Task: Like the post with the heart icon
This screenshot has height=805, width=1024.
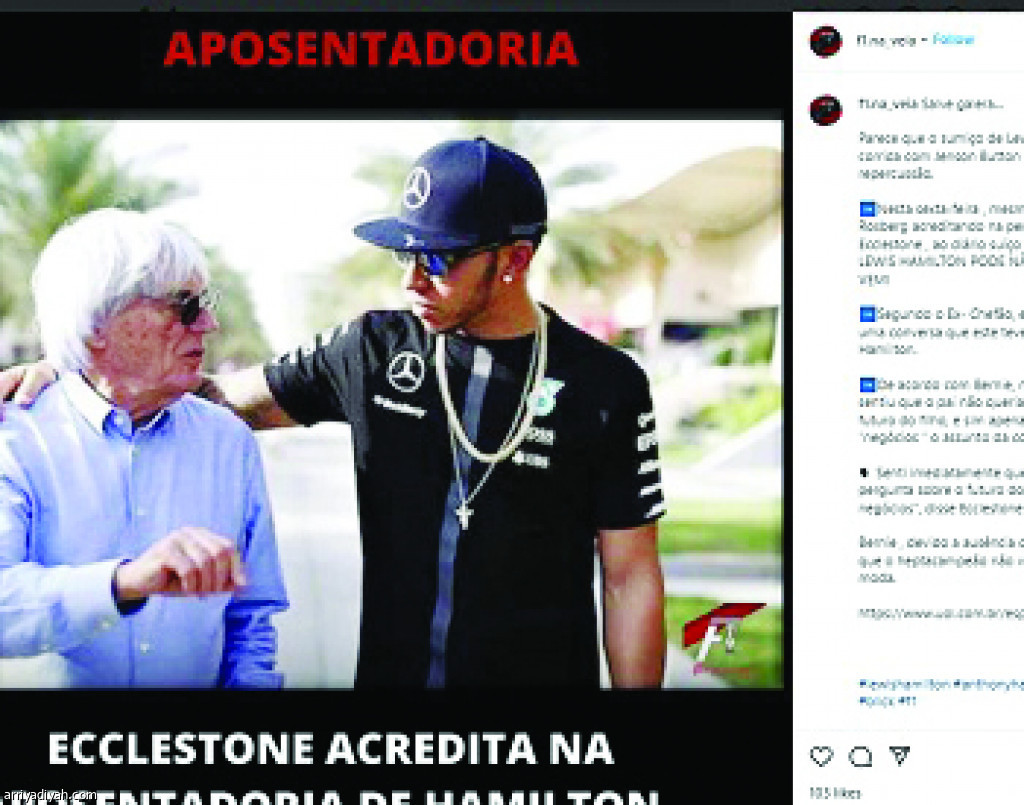Action: 822,756
